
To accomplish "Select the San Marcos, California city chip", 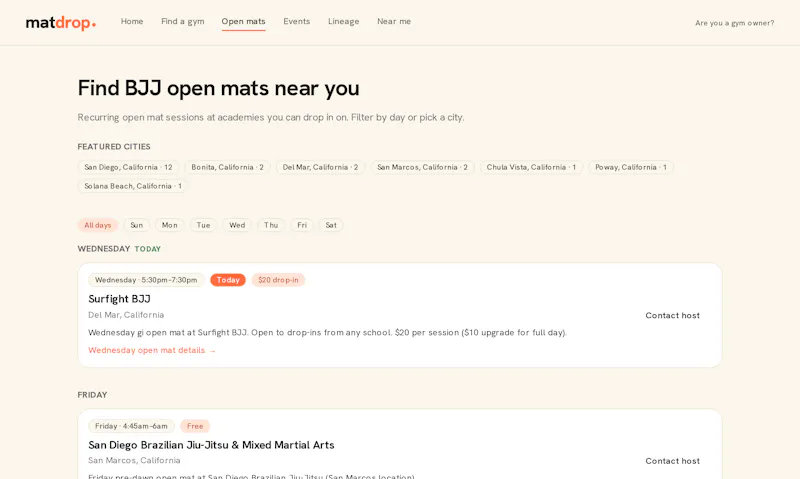I will point(422,167).
